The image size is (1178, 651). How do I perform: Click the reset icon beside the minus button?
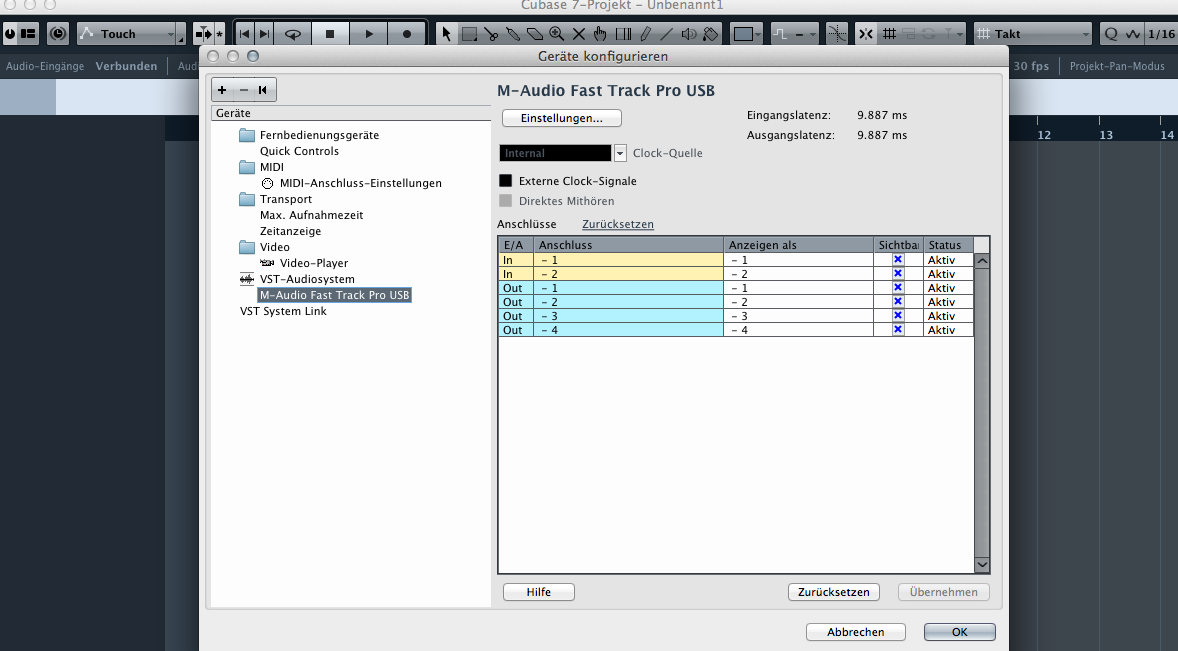click(x=263, y=90)
